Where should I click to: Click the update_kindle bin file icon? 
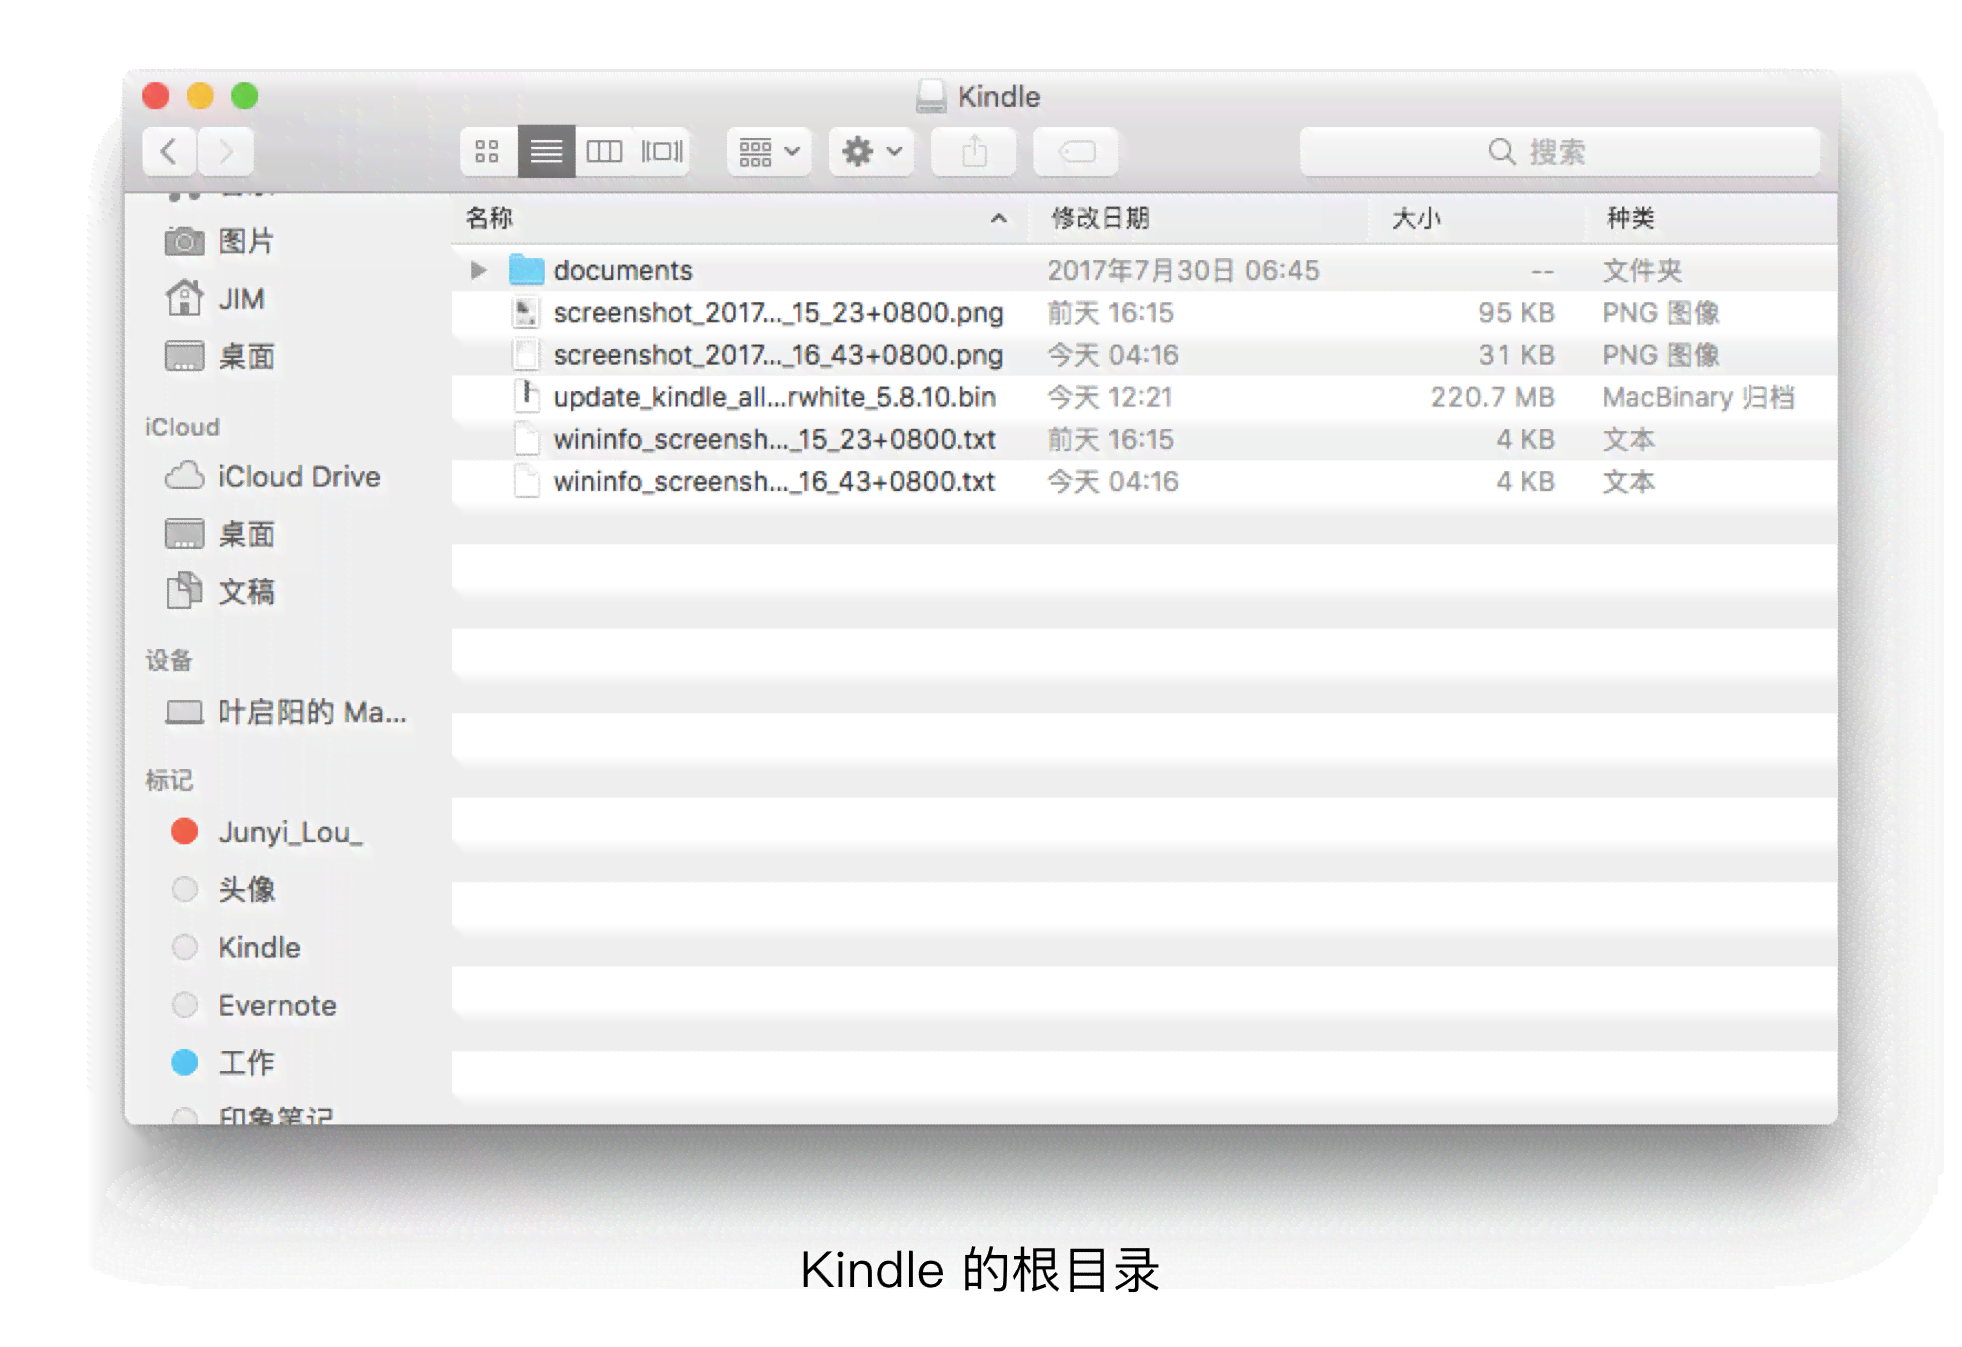tap(526, 397)
